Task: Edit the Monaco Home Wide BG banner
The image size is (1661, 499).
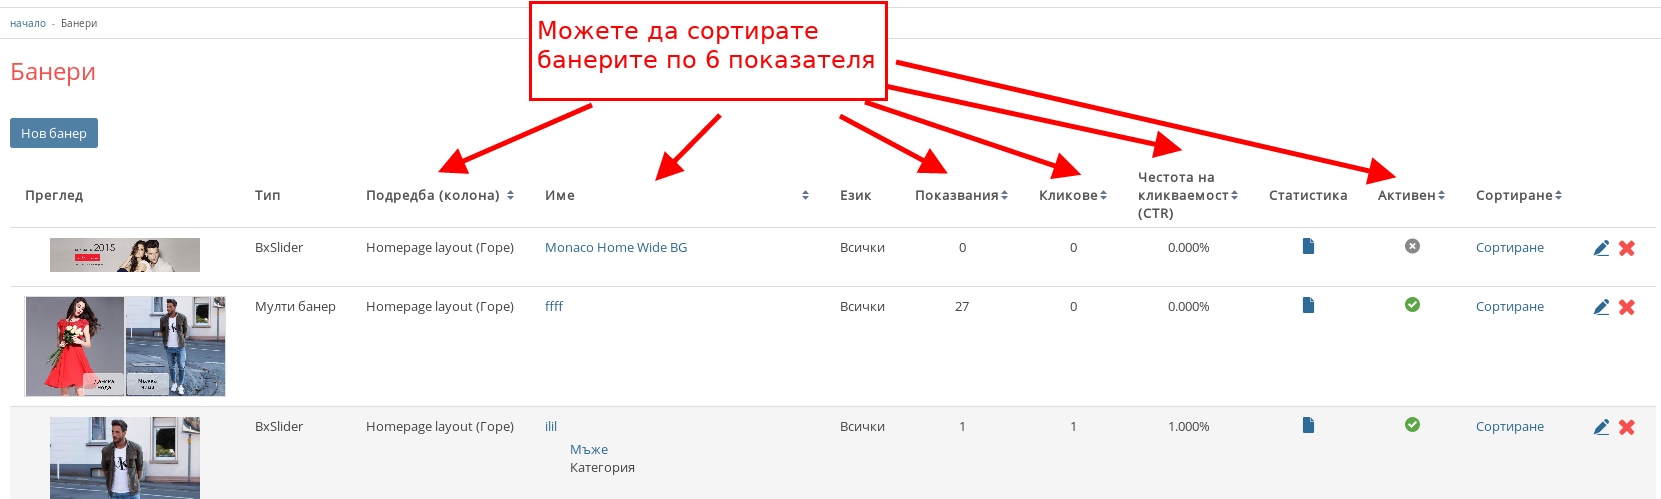Action: tap(1601, 248)
